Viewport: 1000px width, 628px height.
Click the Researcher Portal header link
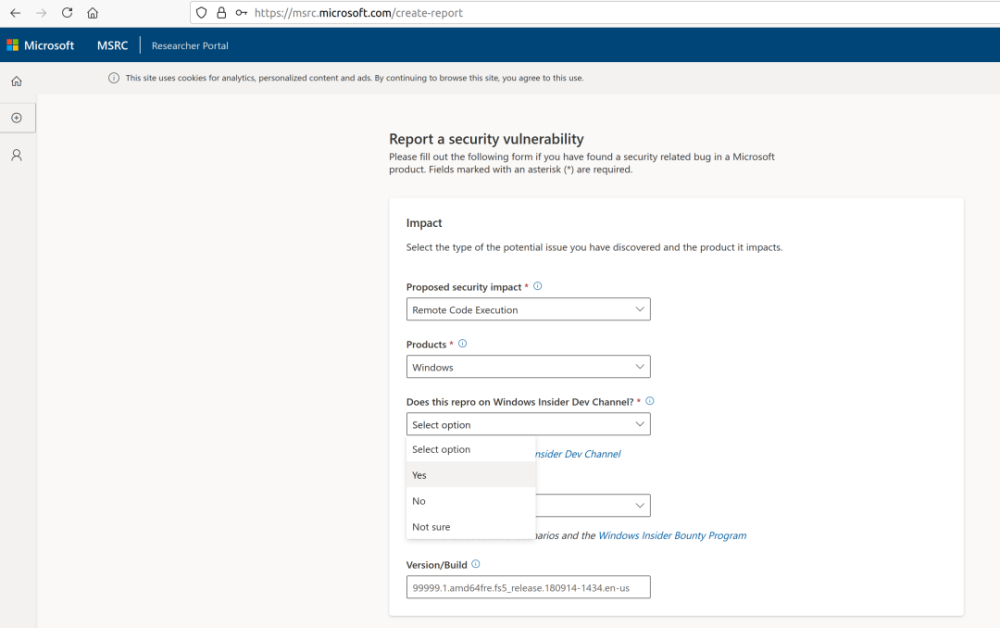[190, 45]
